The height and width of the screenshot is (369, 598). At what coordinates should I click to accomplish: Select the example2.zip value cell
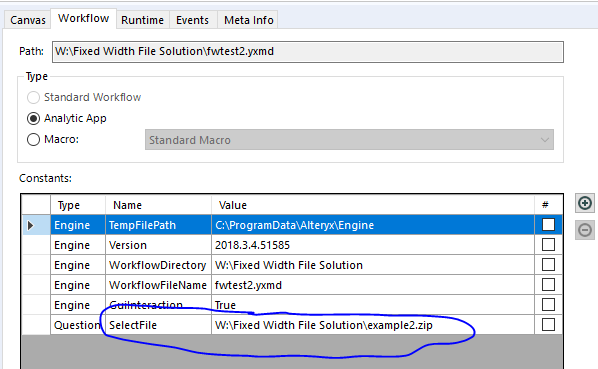[373, 325]
